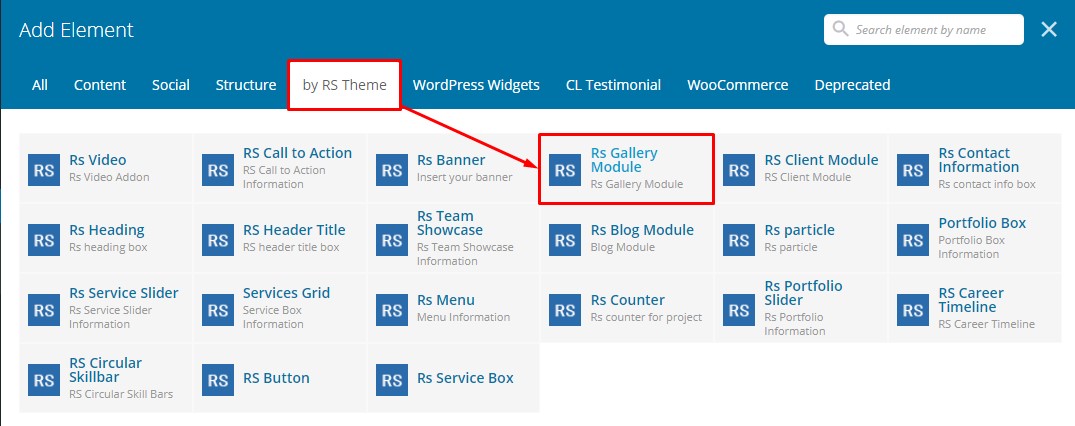Viewport: 1075px width, 426px height.
Task: Click the RS icon beside Rs Video
Action: (x=44, y=169)
